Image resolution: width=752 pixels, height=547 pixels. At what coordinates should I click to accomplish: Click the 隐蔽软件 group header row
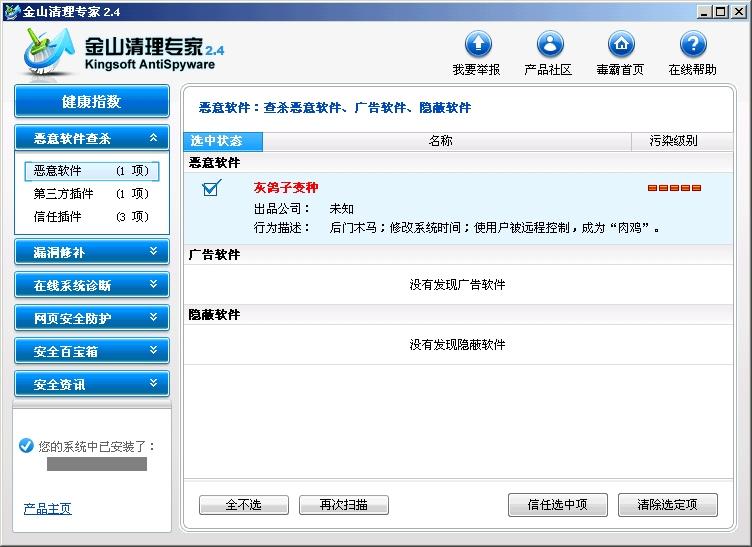click(458, 314)
